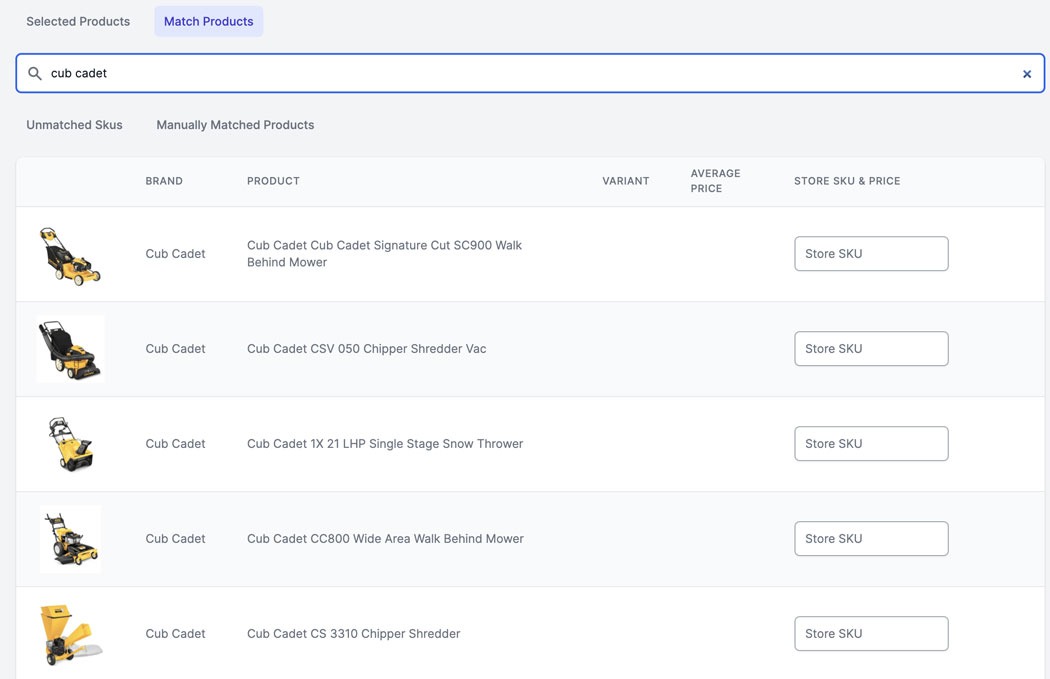Click the Brand column header
This screenshot has height=679, width=1050.
[x=164, y=181]
